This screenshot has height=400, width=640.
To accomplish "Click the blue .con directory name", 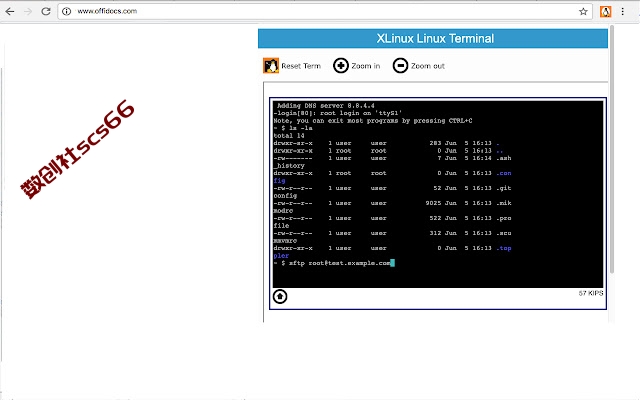I will click(x=504, y=173).
